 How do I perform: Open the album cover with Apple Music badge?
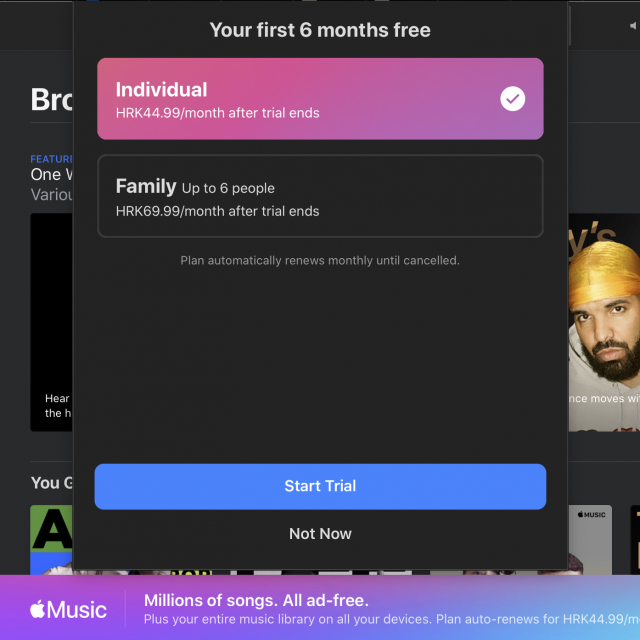coord(590,540)
